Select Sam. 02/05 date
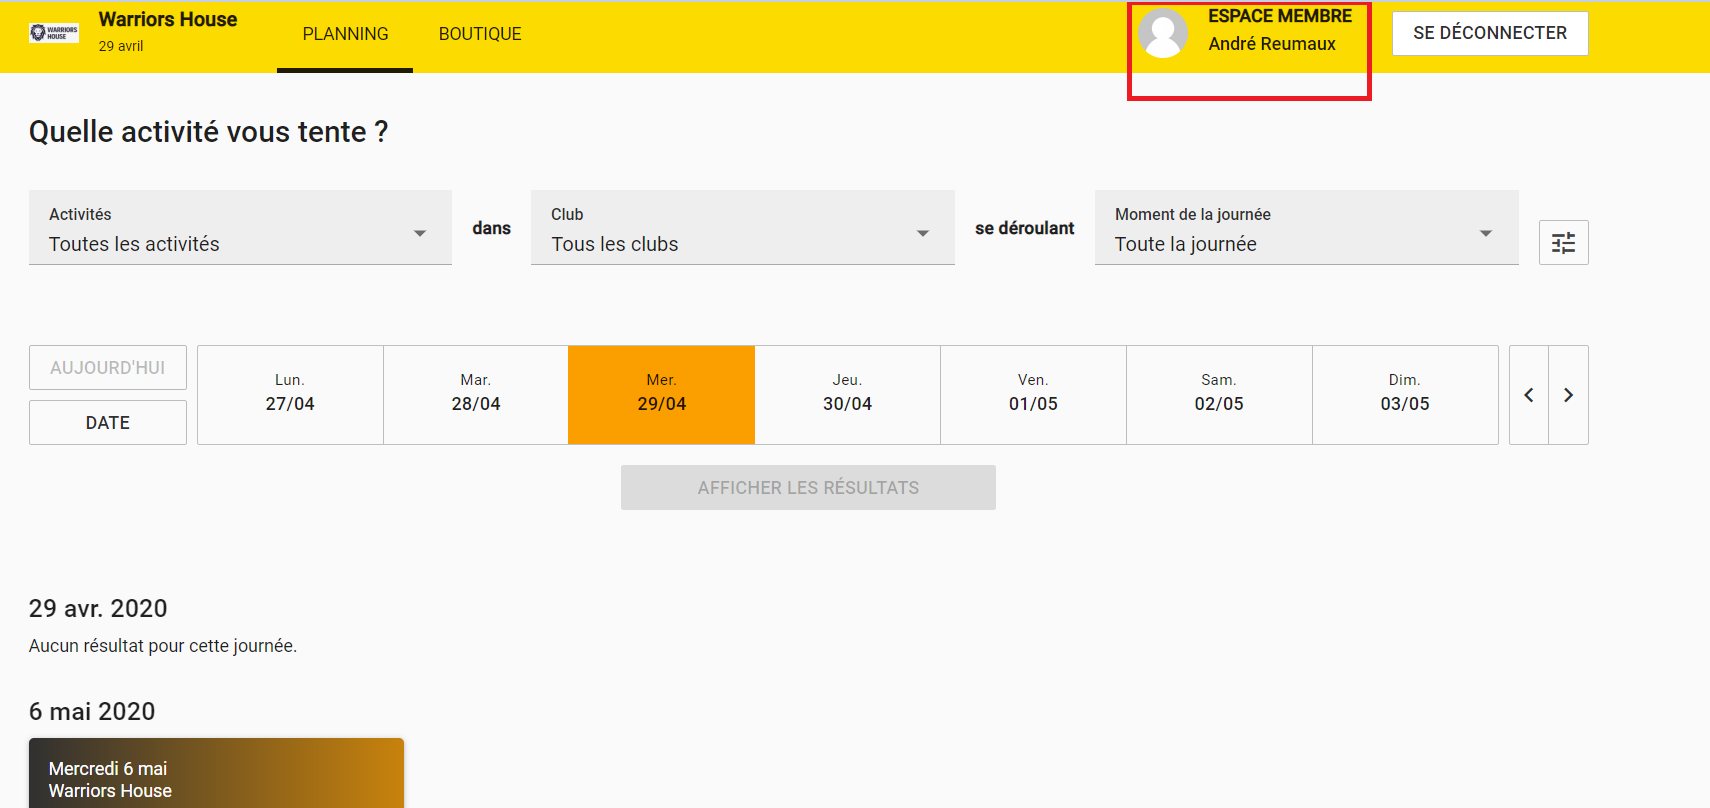 pos(1219,394)
